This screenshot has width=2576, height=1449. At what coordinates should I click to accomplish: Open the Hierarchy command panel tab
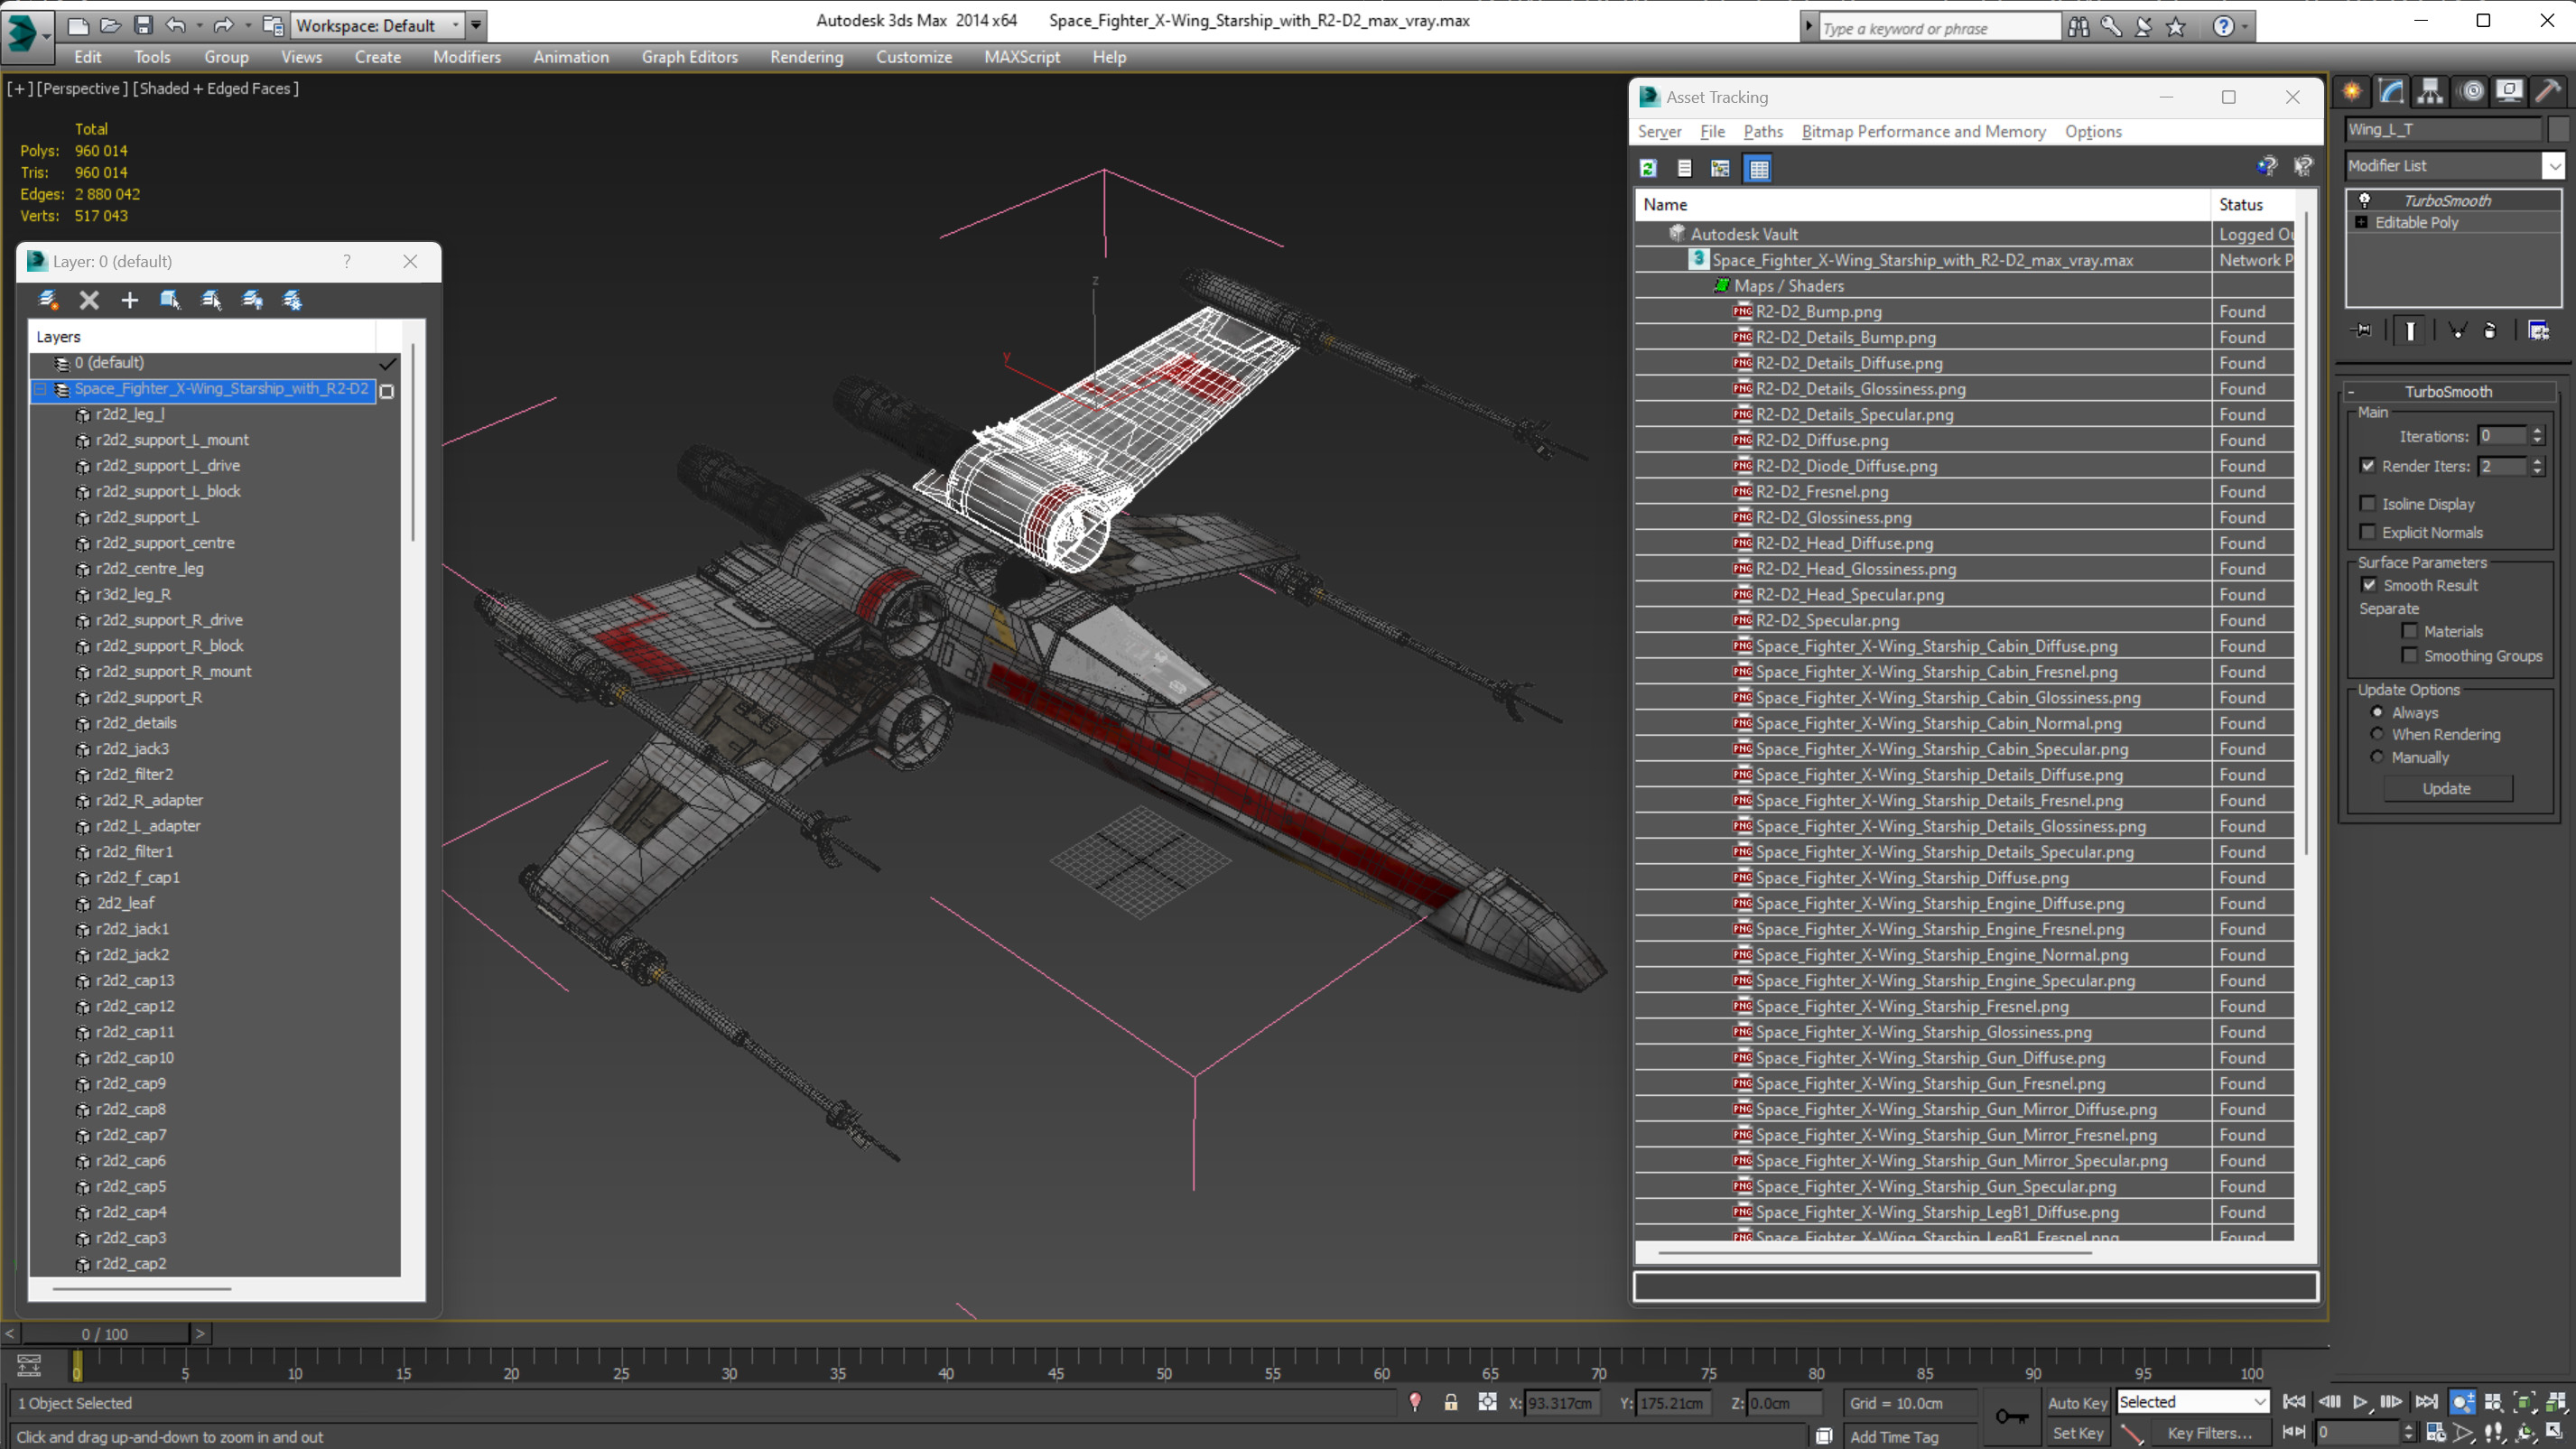[2430, 91]
